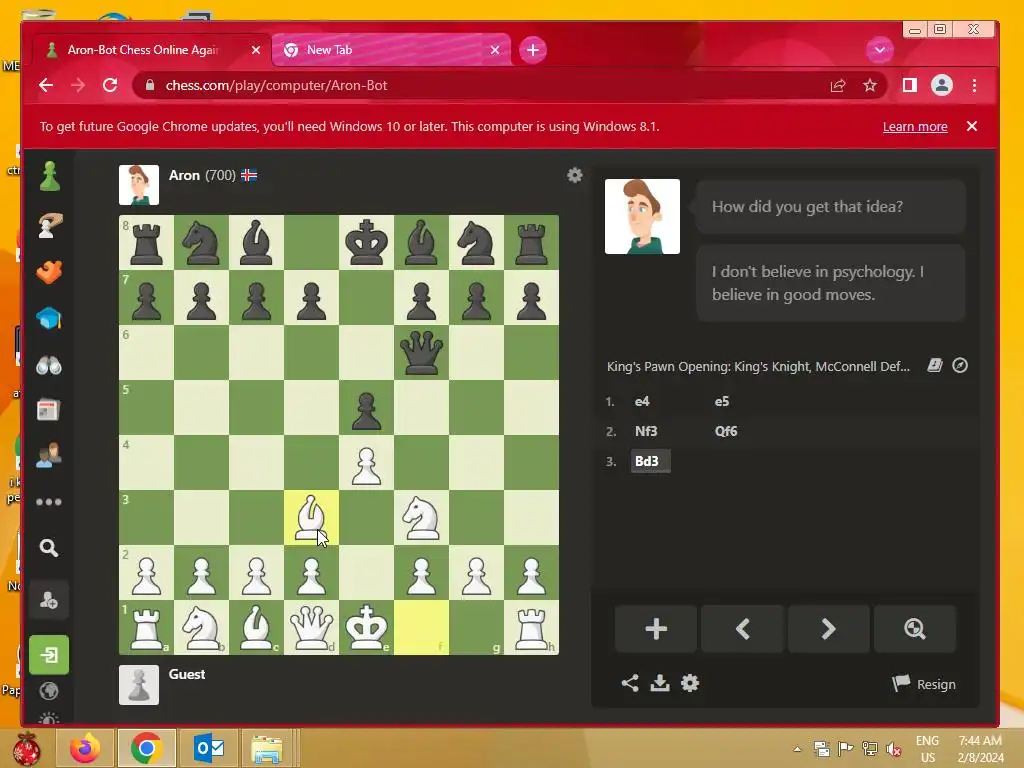Go back in browser history
Screen dimensions: 1024x768
46,85
